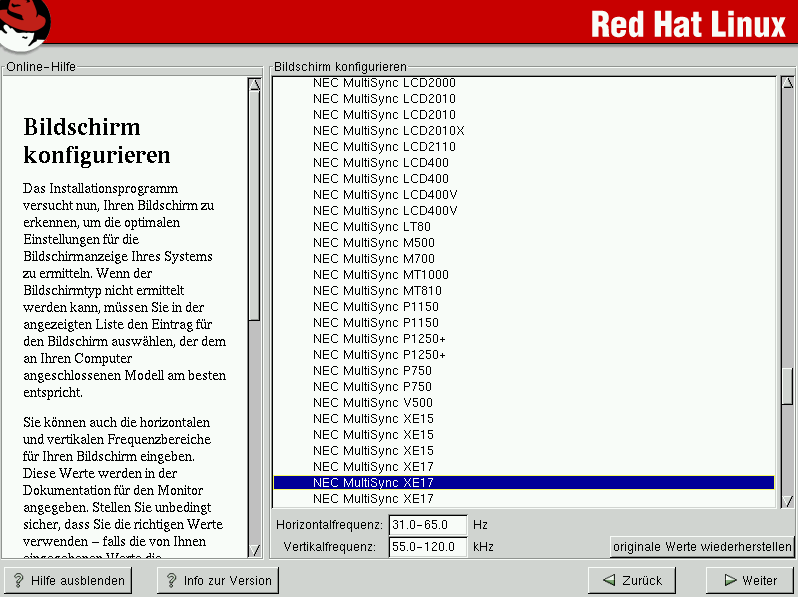The width and height of the screenshot is (798, 597).
Task: Choose NEC MultiSync LCD2110 monitor
Action: 384,147
